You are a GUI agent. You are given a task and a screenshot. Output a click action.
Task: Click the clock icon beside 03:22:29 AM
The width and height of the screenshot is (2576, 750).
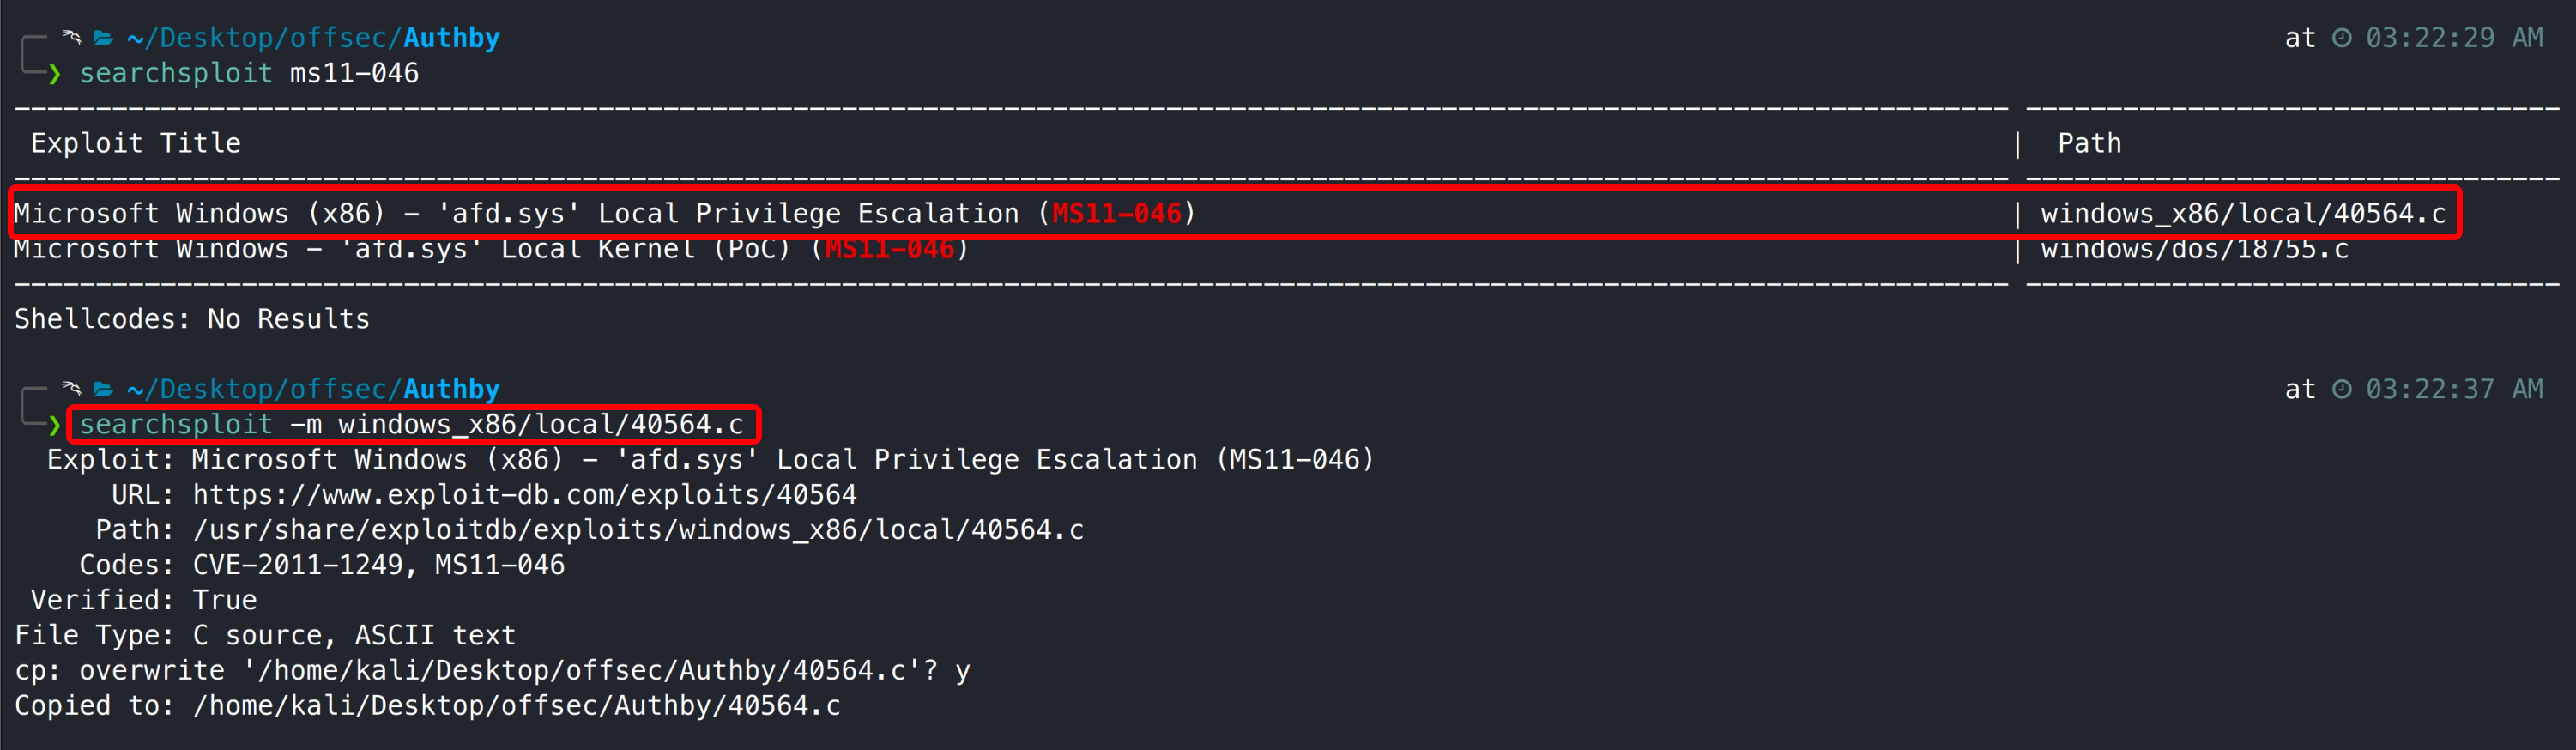(x=2342, y=38)
